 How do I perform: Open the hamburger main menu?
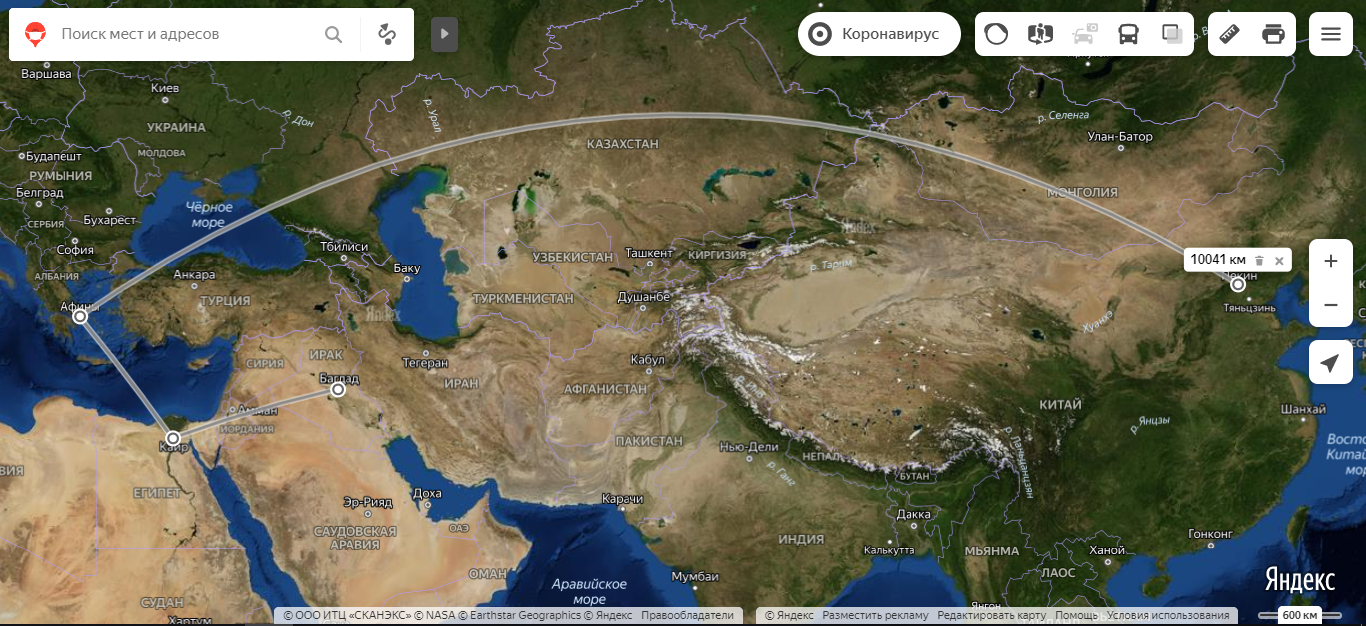point(1330,34)
